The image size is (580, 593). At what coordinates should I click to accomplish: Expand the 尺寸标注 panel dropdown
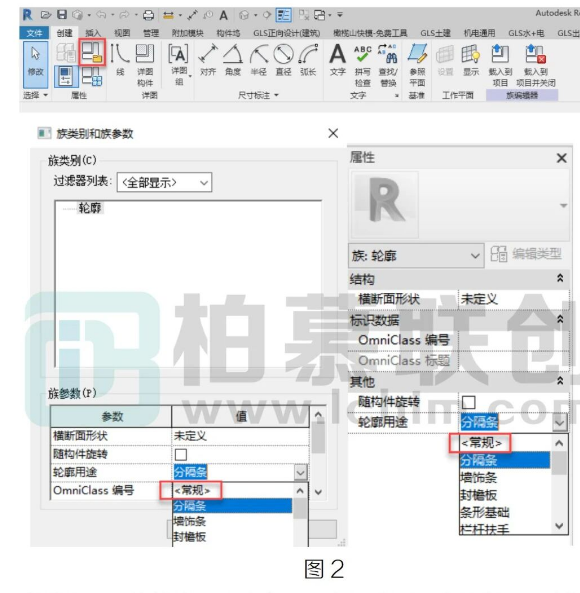[x=258, y=95]
